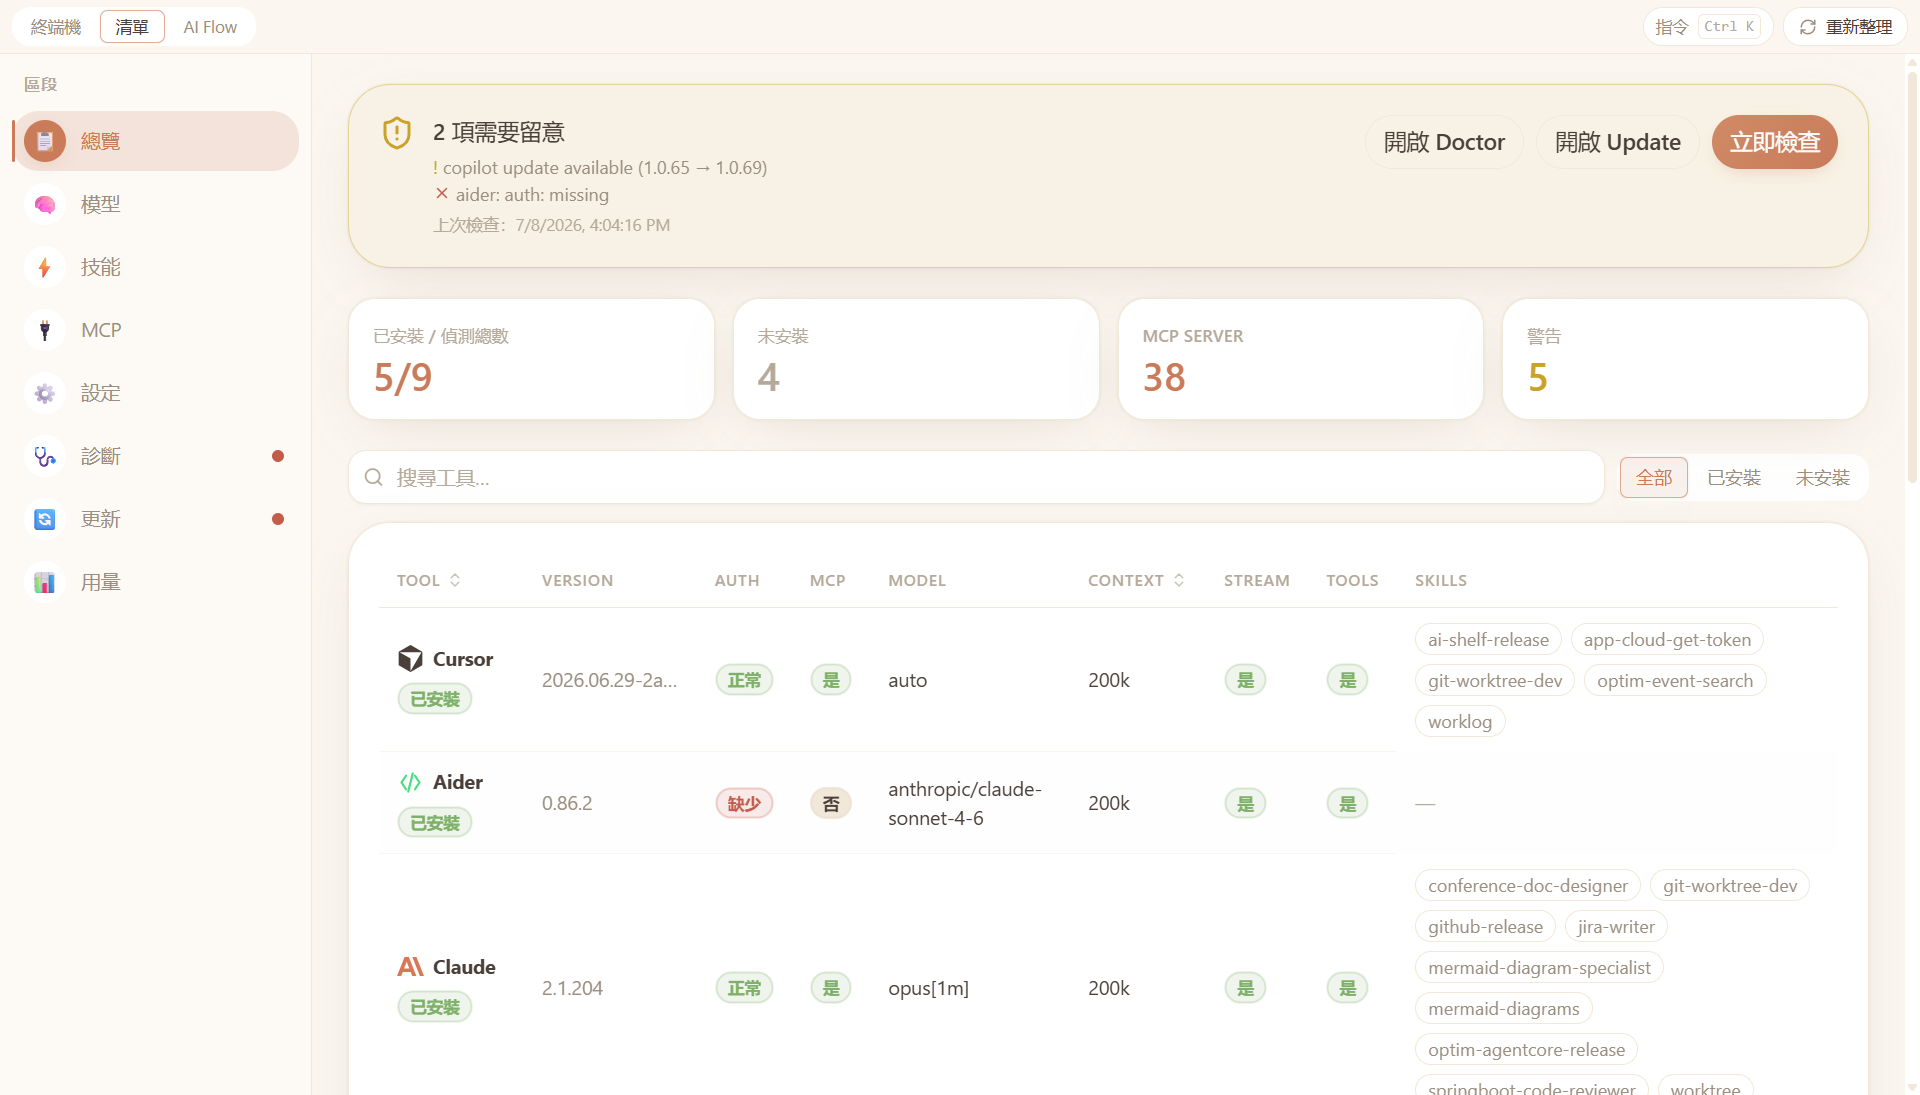Click the shield warning icon in alert banner
The image size is (1920, 1095).
coord(397,133)
